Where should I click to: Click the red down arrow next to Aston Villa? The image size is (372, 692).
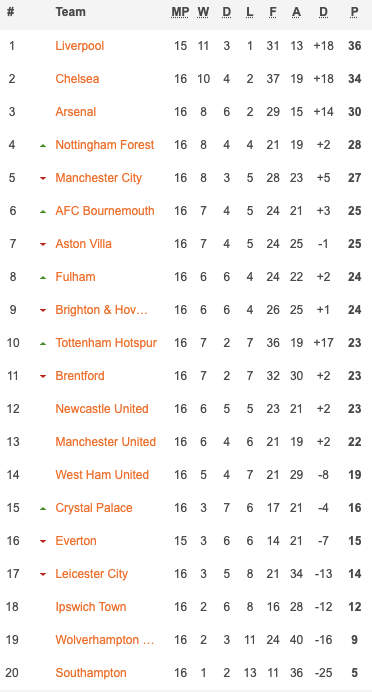(43, 244)
